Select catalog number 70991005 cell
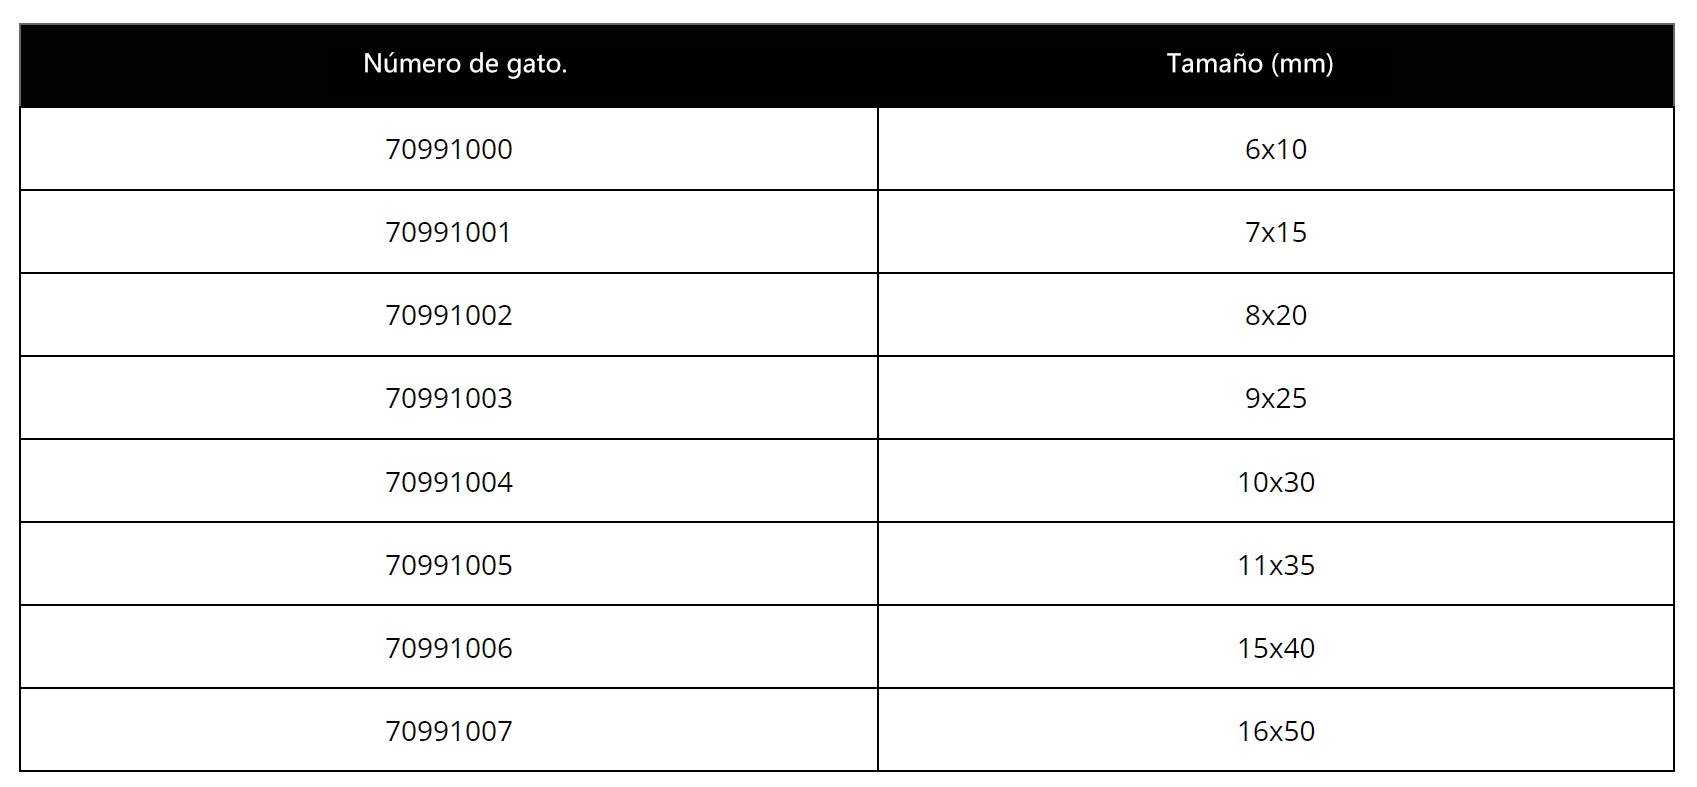1697x787 pixels. click(x=448, y=564)
